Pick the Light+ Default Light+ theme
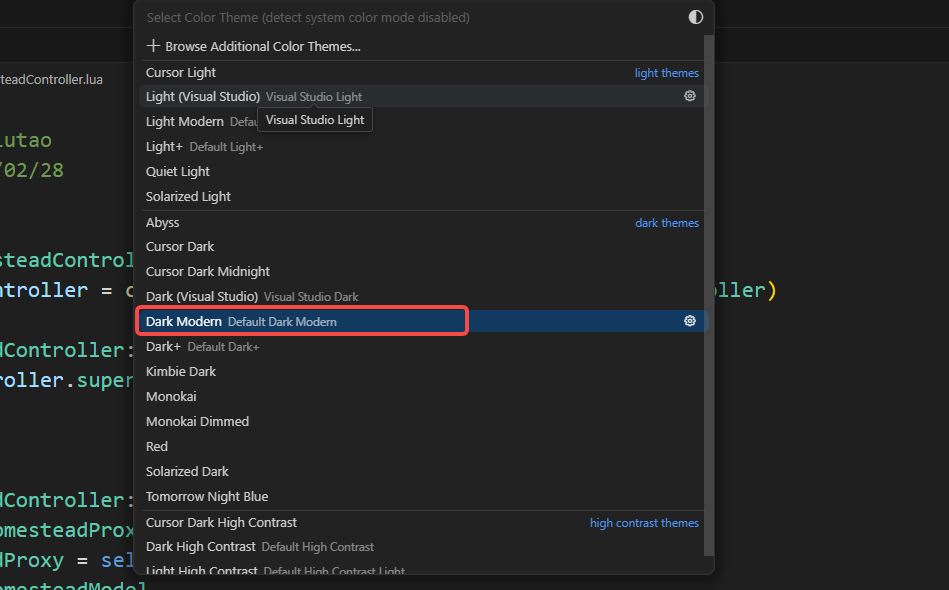Viewport: 949px width, 590px height. pos(422,146)
